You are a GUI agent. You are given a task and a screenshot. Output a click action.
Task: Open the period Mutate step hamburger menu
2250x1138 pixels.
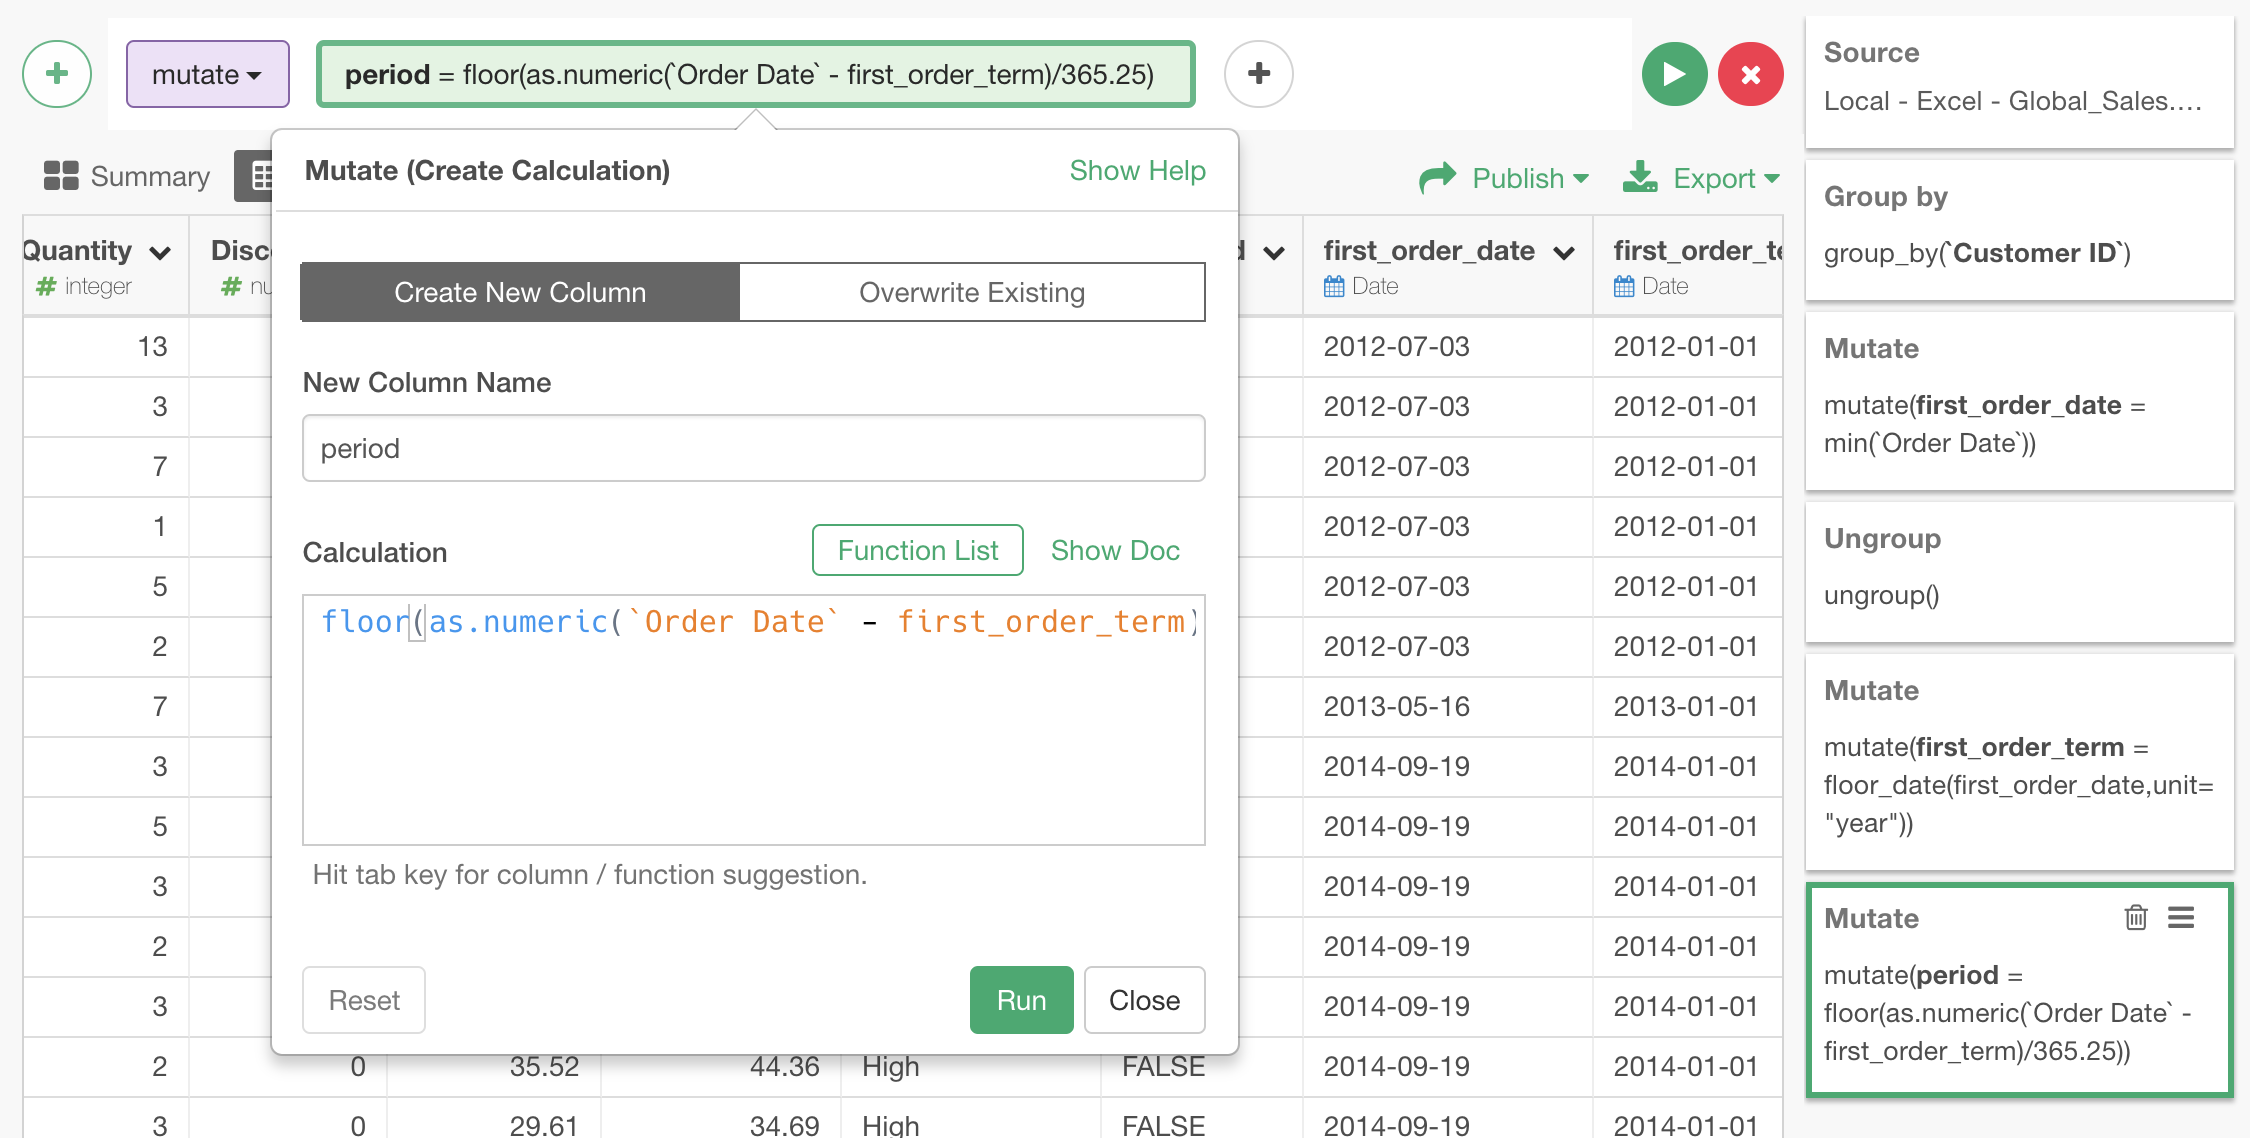[x=2181, y=917]
